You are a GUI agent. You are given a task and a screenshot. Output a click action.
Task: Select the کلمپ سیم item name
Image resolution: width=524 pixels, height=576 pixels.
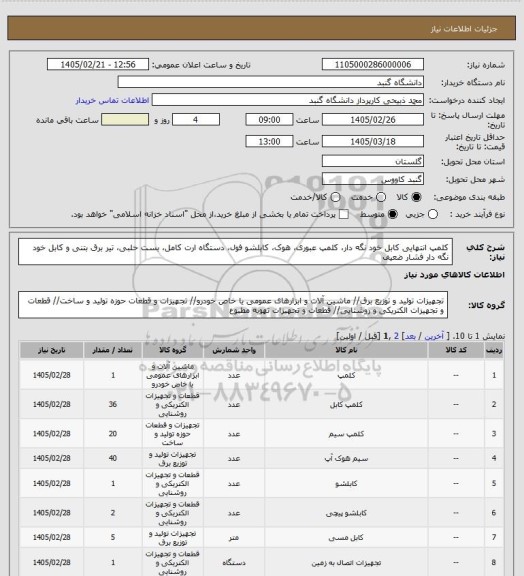[346, 434]
